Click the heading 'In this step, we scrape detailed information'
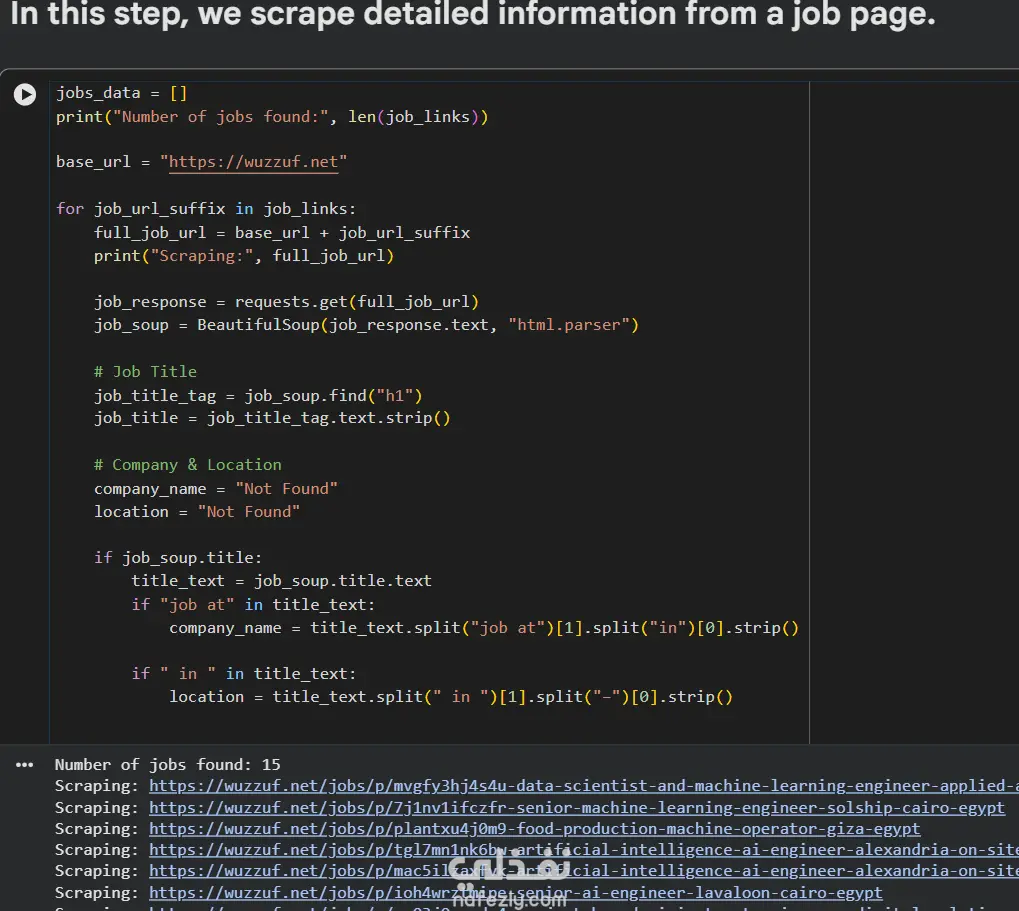 (472, 14)
